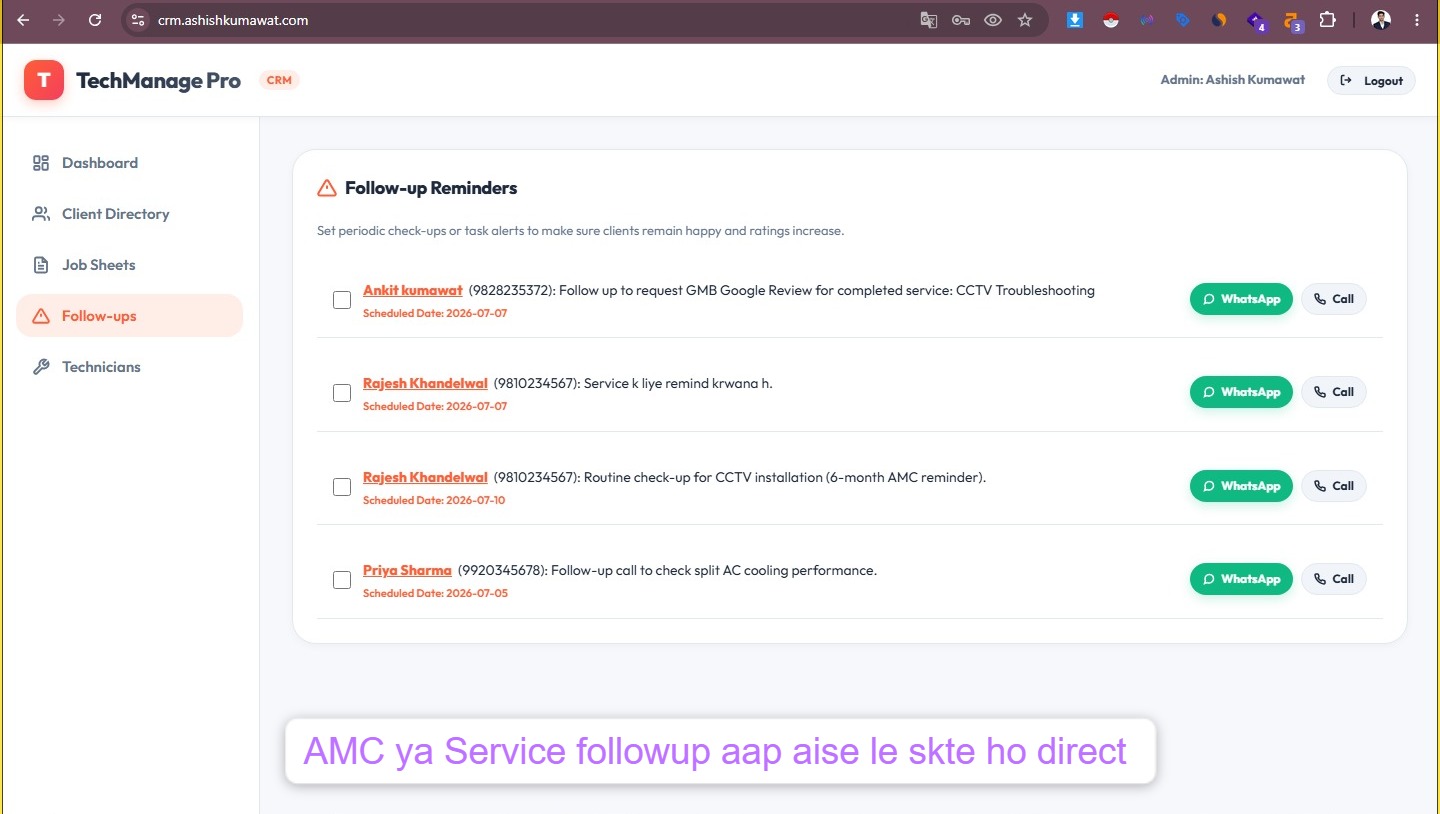Open the Pokeball extension icon

[1111, 20]
